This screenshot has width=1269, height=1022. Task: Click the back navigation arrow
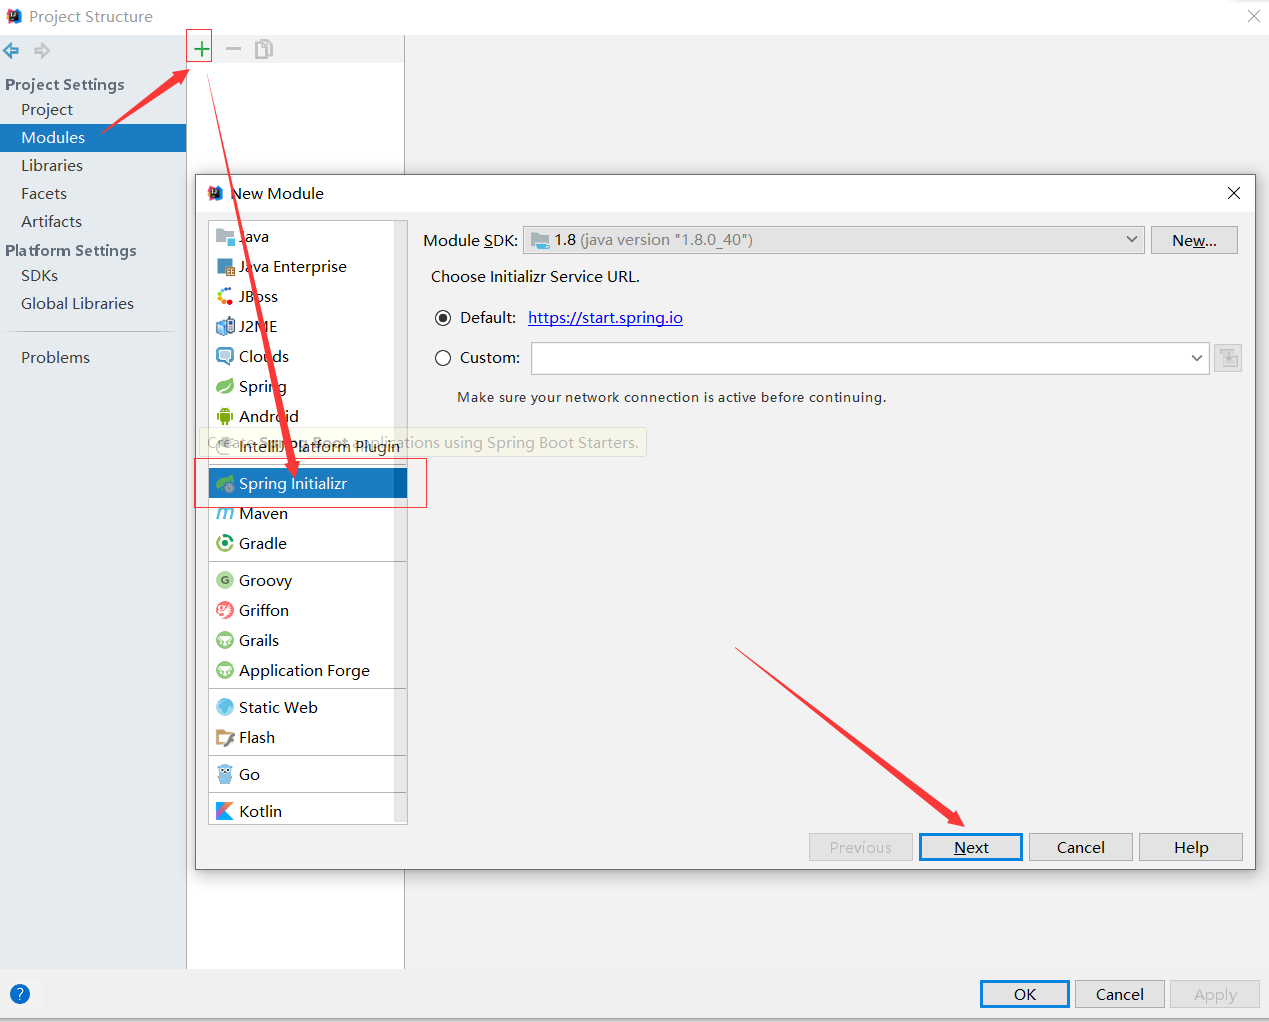pyautogui.click(x=12, y=51)
